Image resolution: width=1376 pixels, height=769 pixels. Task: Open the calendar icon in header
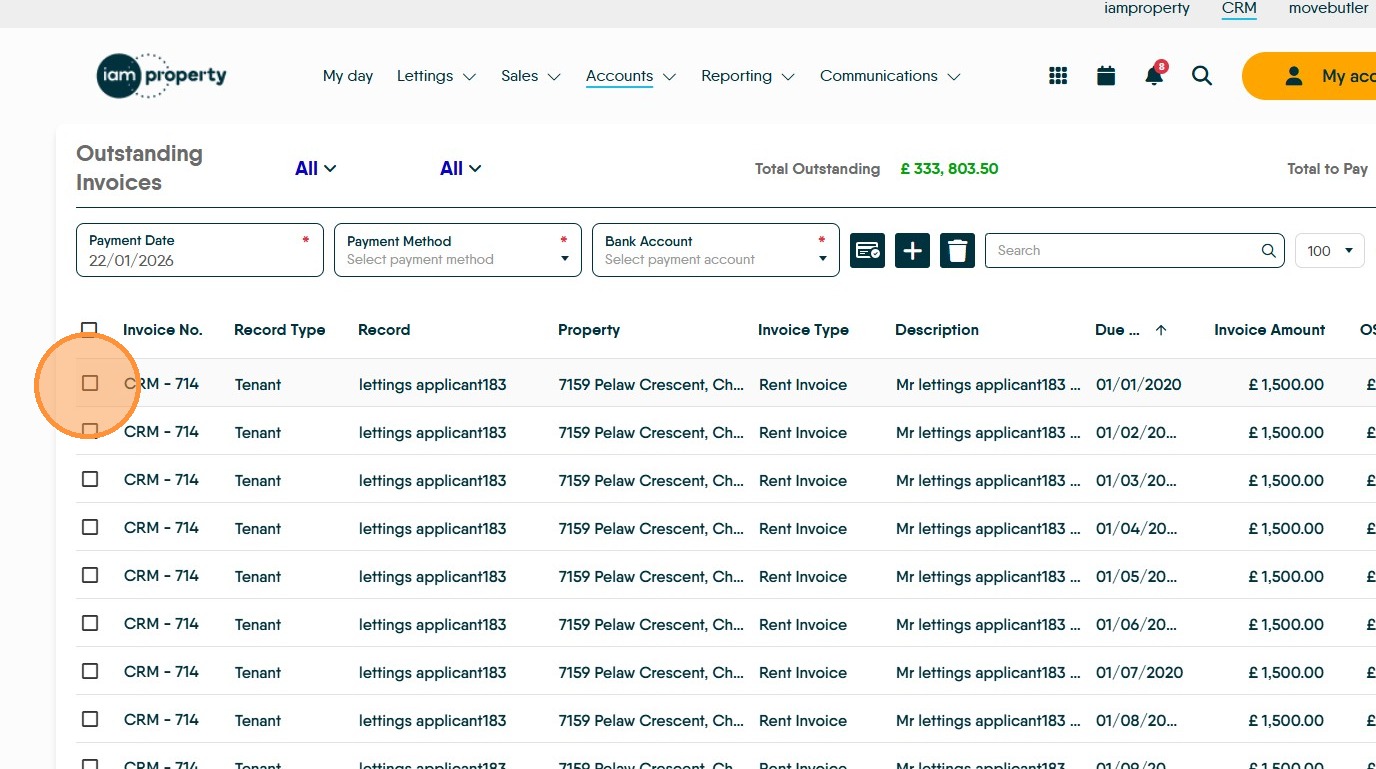(x=1106, y=76)
